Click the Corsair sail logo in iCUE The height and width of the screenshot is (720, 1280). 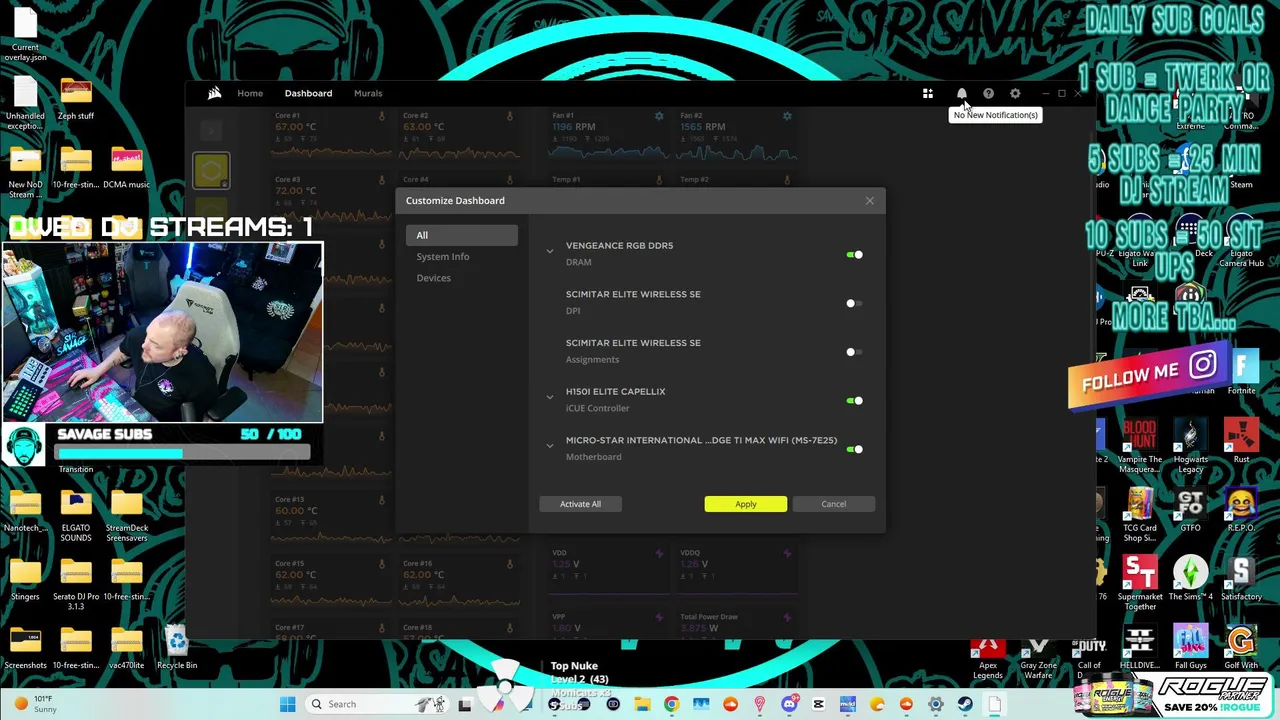coord(214,93)
